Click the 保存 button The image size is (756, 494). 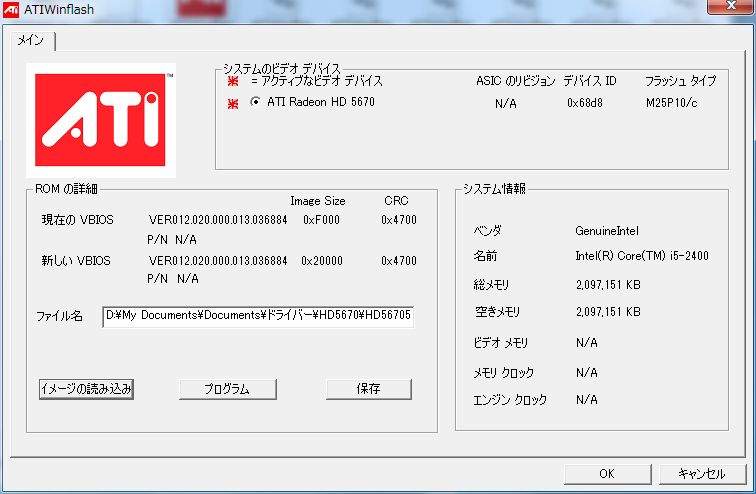[369, 389]
